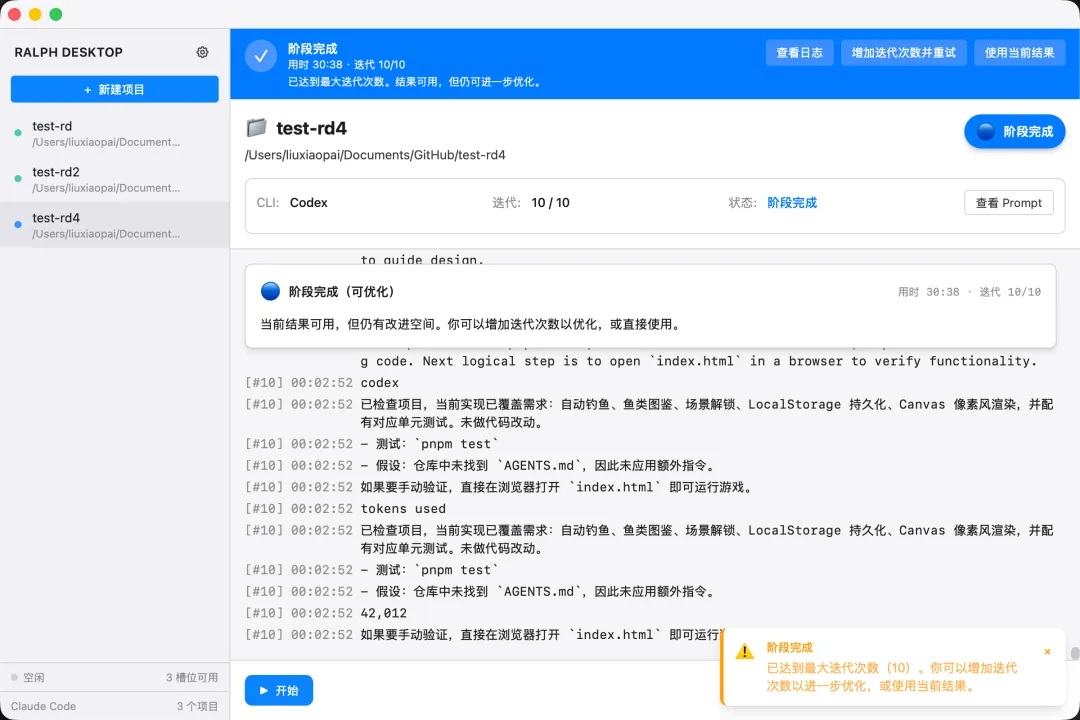The width and height of the screenshot is (1080, 720).
Task: Open the CLI Codex selector
Action: [x=309, y=202]
